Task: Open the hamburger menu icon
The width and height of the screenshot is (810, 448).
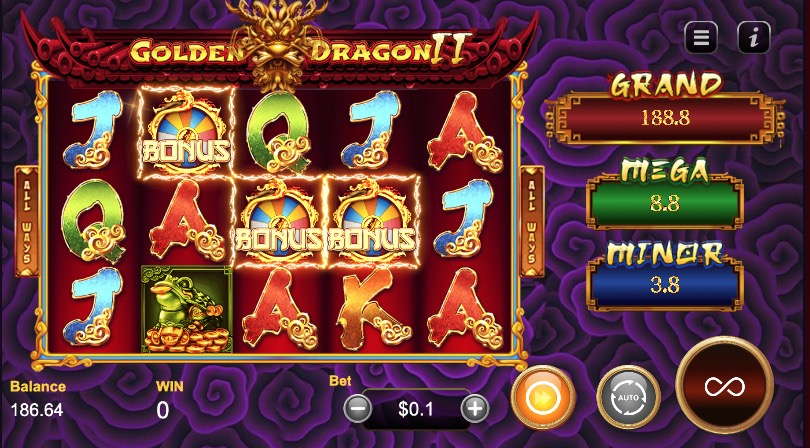Action: (701, 37)
